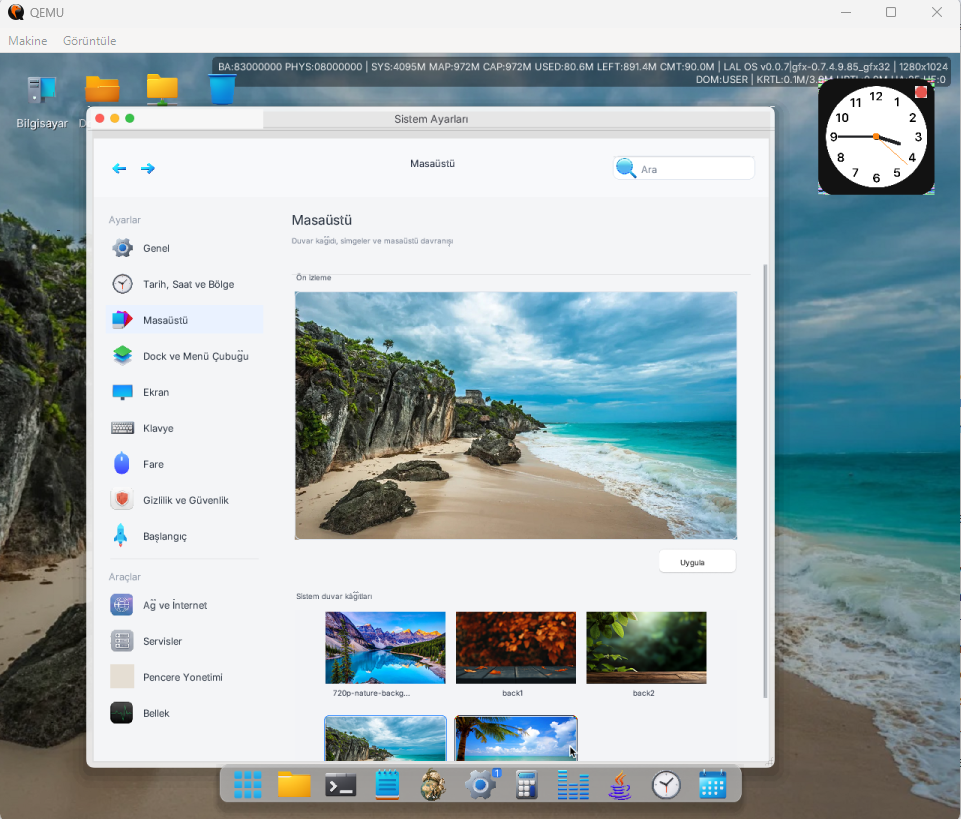Viewport: 961px width, 819px height.
Task: Launch the Java app from dock
Action: pyautogui.click(x=620, y=785)
